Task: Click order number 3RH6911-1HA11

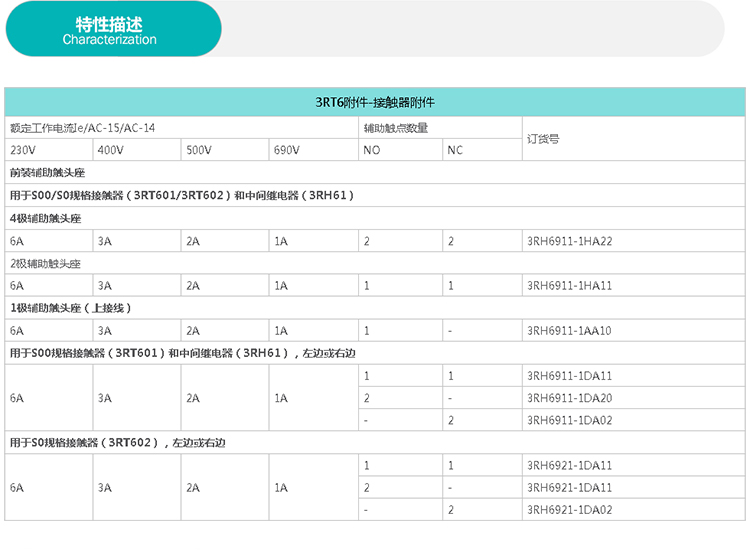Action: click(570, 286)
